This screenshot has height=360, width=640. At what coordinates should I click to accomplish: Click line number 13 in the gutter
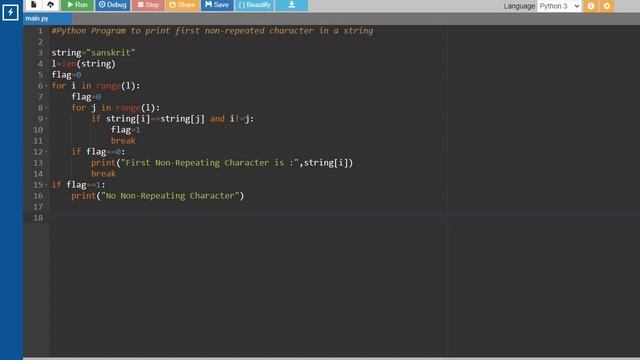point(38,163)
